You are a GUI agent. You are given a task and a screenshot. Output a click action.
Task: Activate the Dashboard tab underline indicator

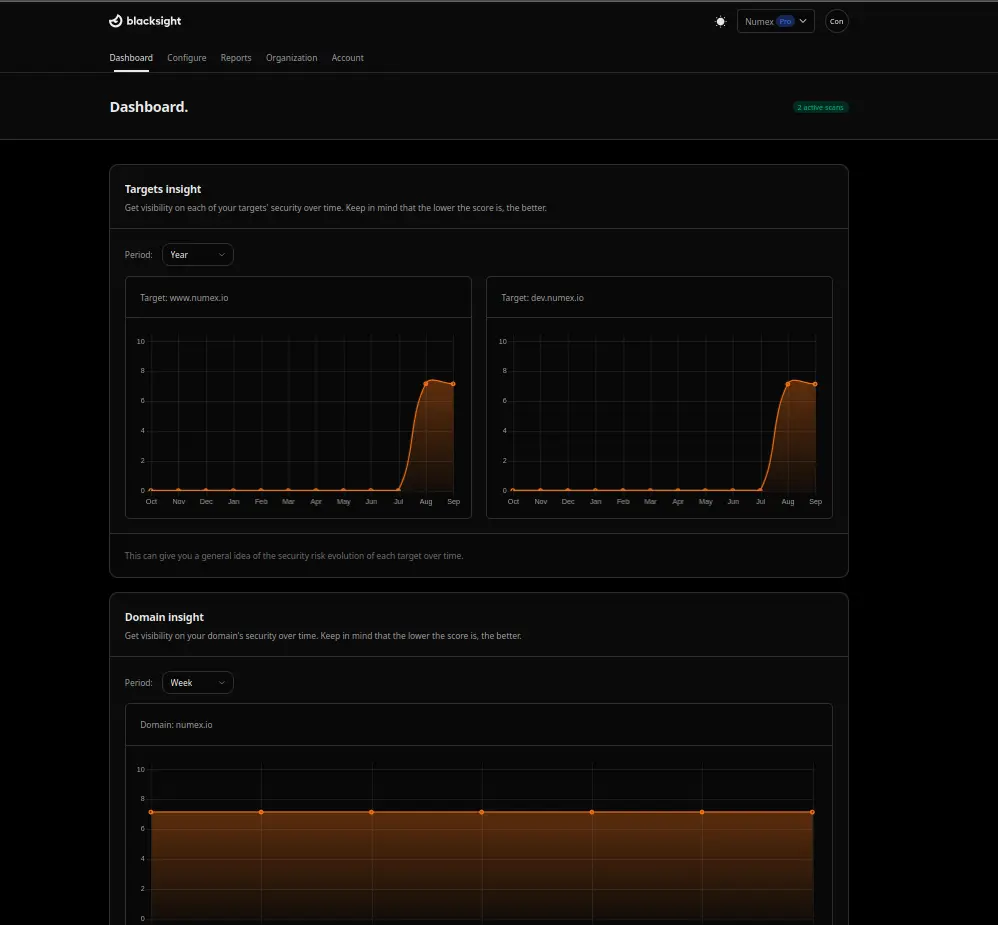(x=131, y=70)
